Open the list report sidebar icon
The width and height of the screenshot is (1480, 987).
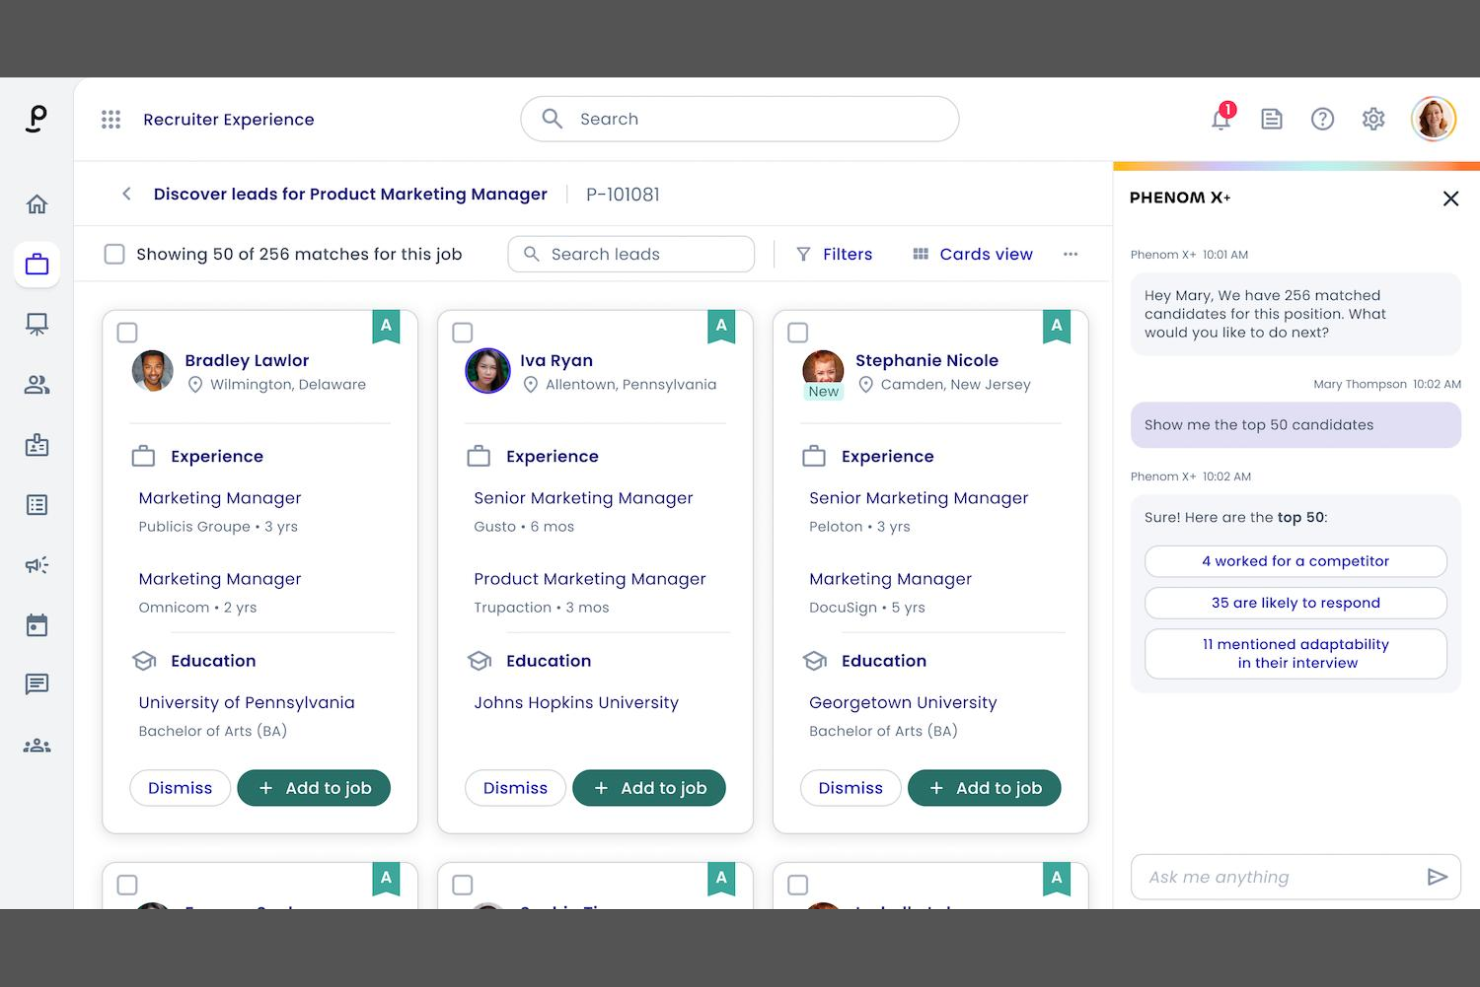point(37,505)
